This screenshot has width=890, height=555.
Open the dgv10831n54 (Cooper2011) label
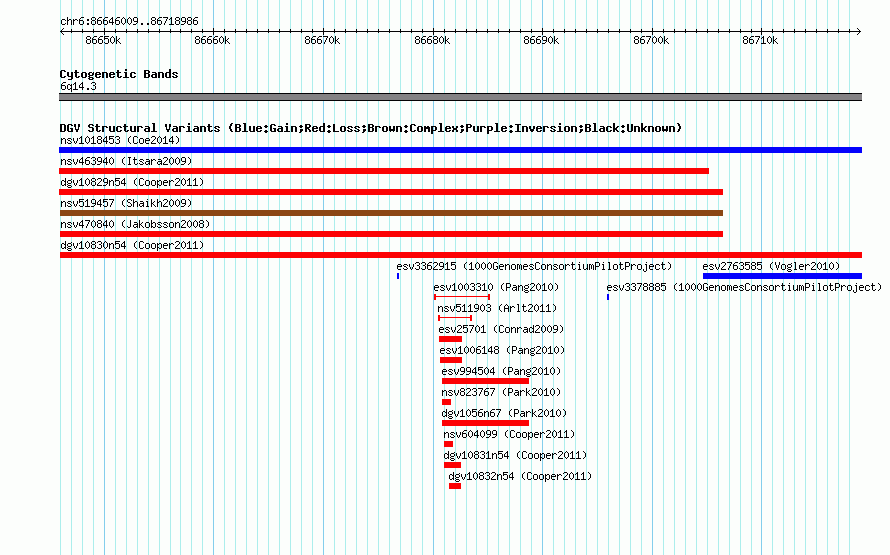pyautogui.click(x=515, y=455)
